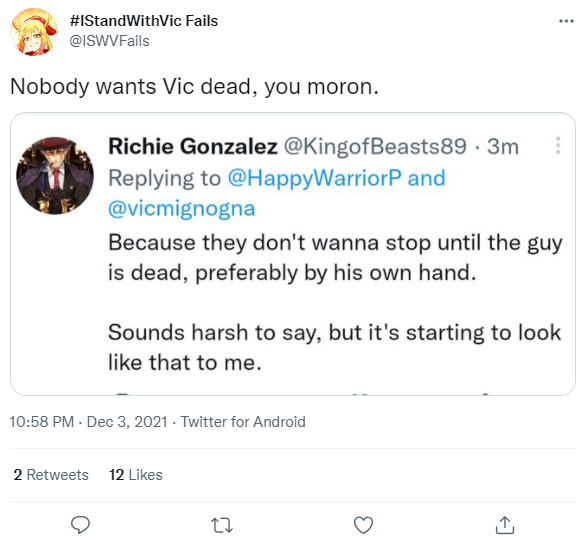Open the #IStandWithVic Fails display name
The image size is (587, 547).
(144, 21)
